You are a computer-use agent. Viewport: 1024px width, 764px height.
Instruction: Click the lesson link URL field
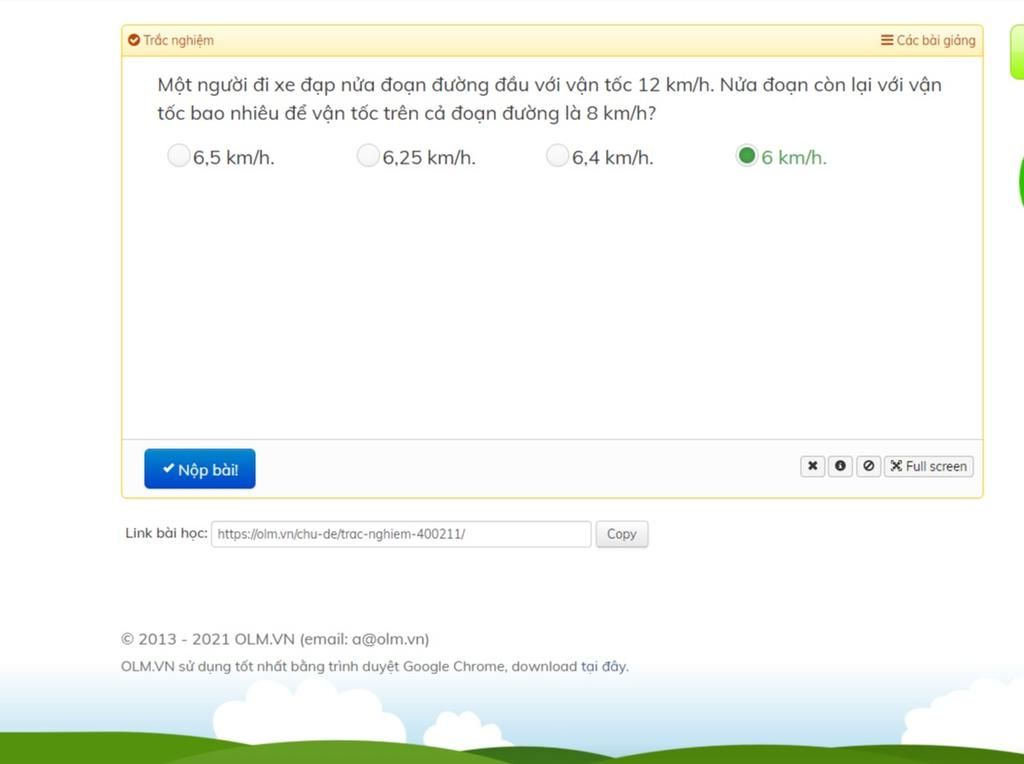(401, 534)
